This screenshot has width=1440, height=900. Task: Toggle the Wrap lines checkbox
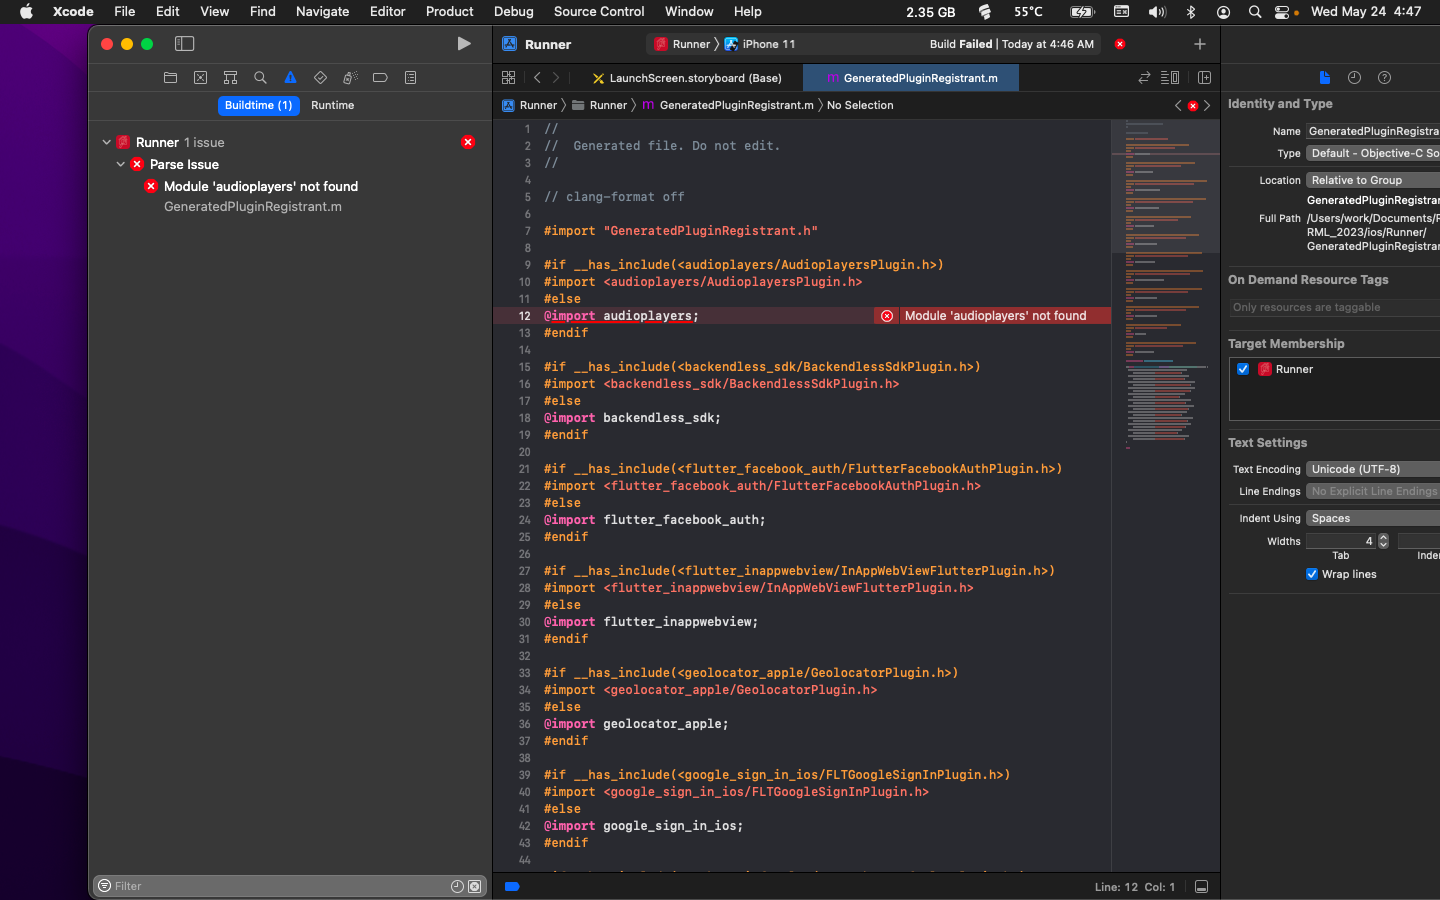coord(1312,574)
